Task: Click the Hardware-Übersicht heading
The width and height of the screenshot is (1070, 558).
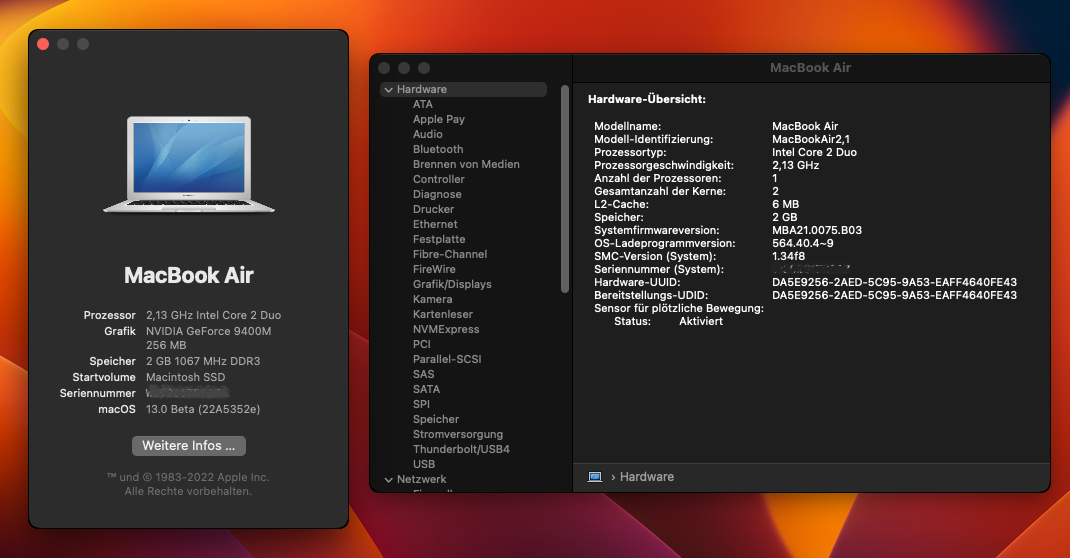Action: click(x=646, y=100)
